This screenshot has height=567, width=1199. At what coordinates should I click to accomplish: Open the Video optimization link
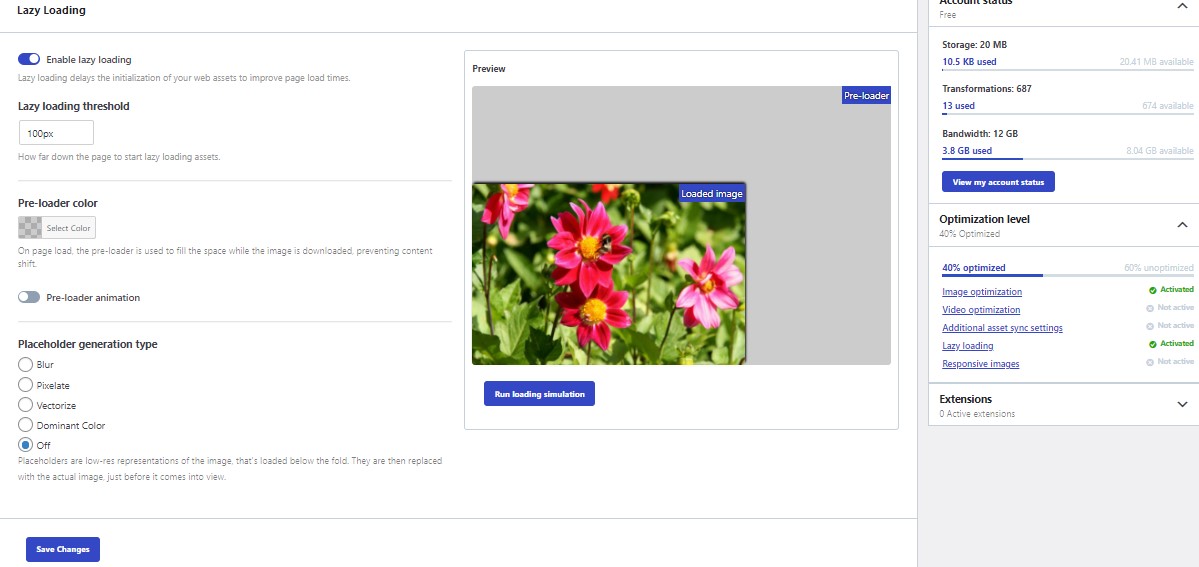(981, 310)
